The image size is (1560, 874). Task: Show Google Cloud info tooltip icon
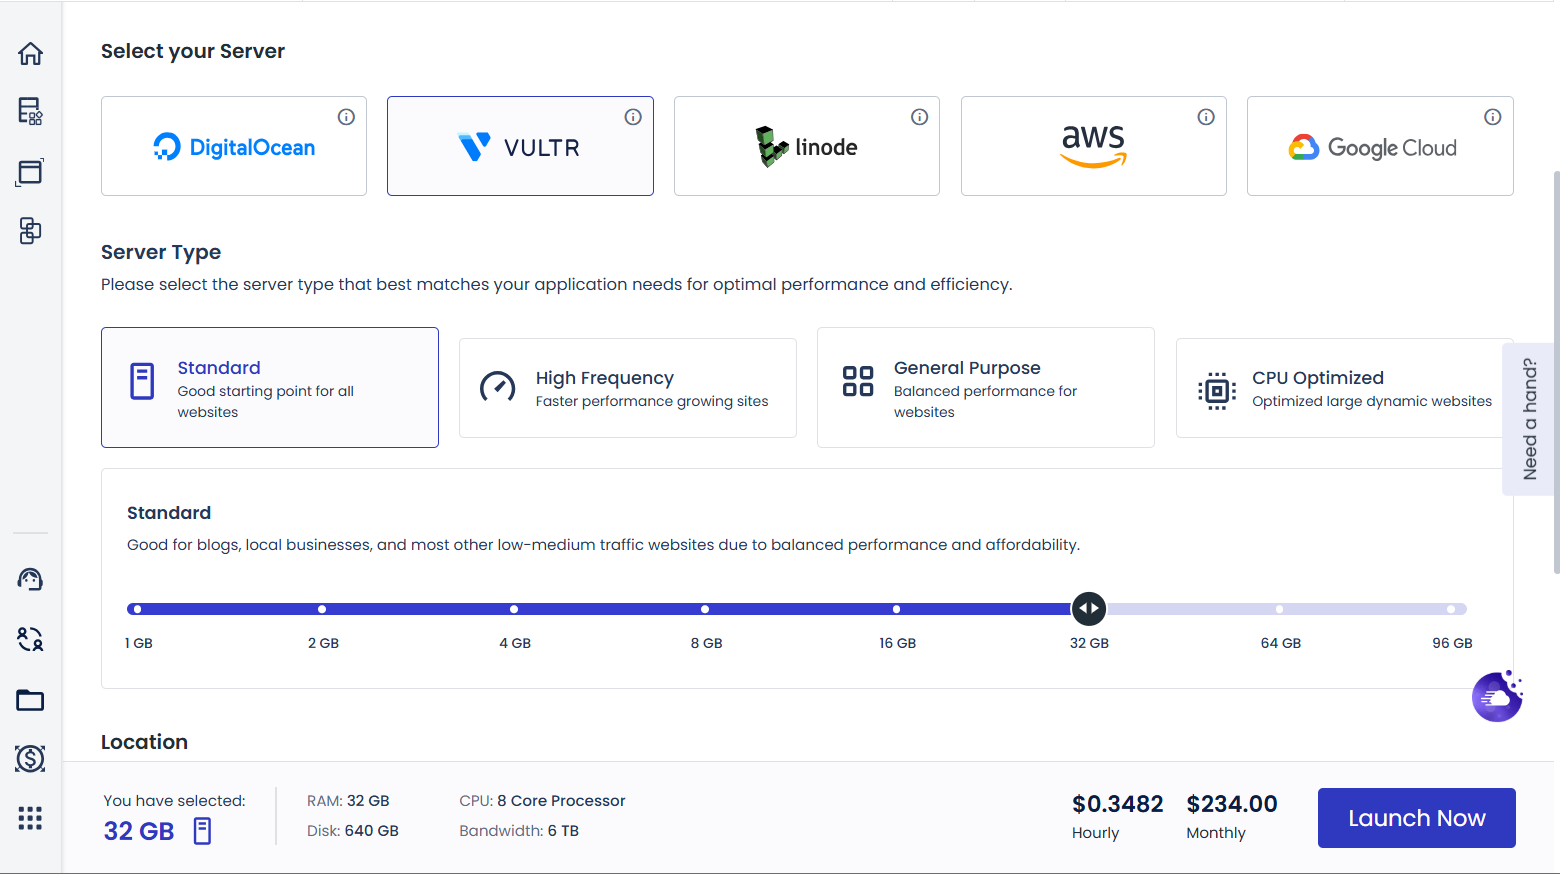tap(1493, 117)
